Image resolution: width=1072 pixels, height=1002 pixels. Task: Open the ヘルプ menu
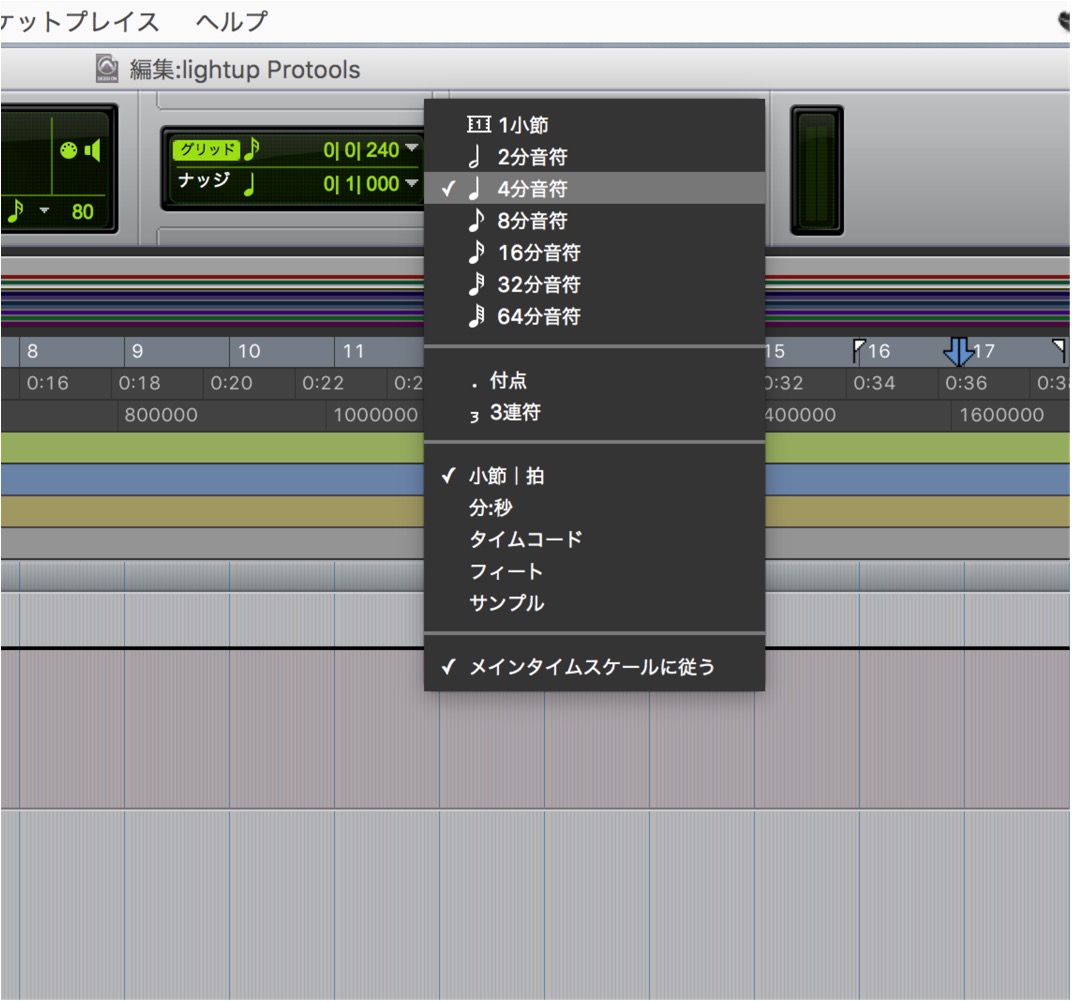click(x=231, y=21)
